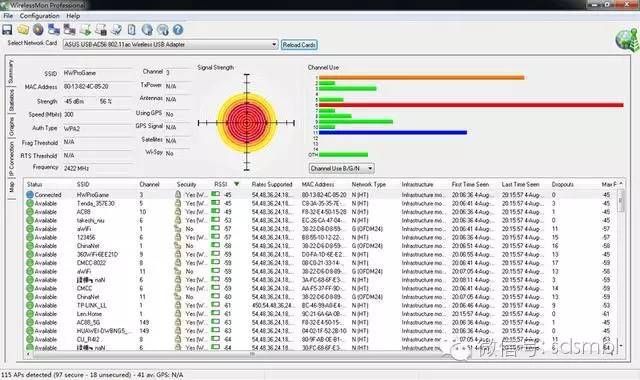Image resolution: width=640 pixels, height=380 pixels.
Task: Click the green status icon for TP-LINK_LL
Action: (x=30, y=305)
